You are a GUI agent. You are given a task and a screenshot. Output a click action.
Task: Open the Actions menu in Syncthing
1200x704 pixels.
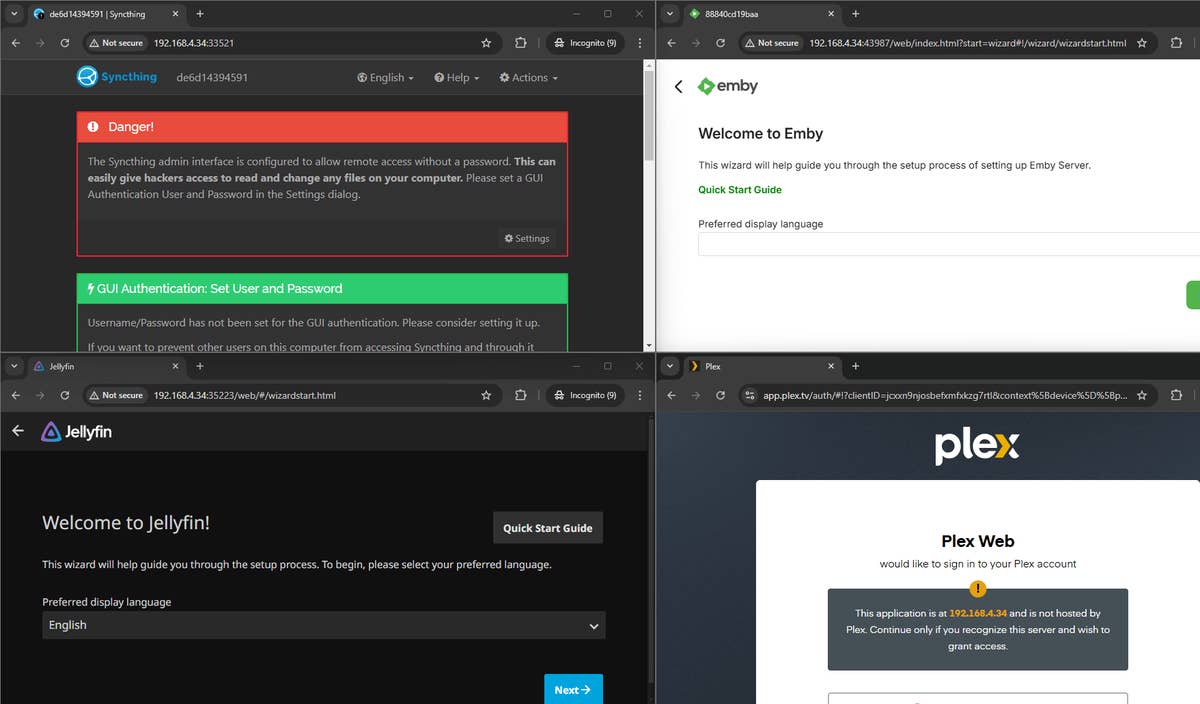point(528,78)
